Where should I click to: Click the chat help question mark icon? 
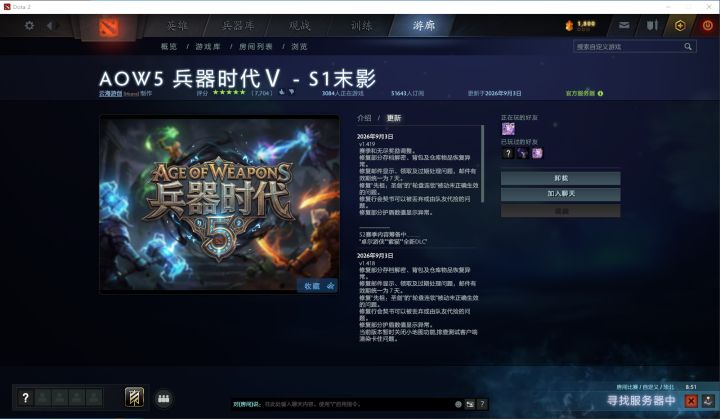point(482,404)
